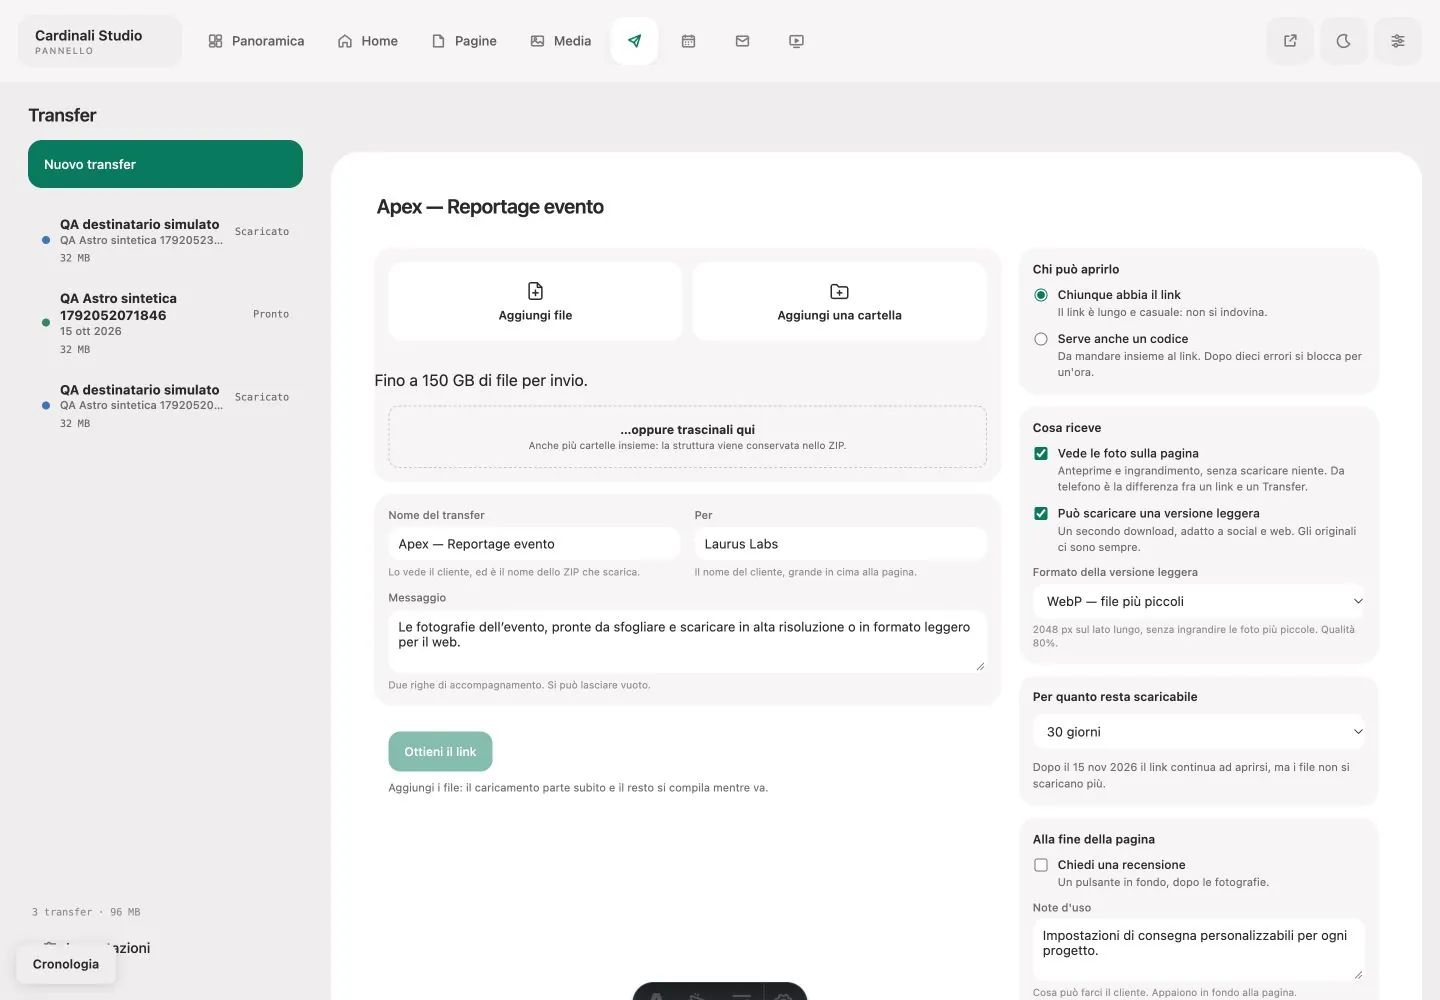Open the sliders settings icon button
The image size is (1440, 1000).
[x=1398, y=41]
